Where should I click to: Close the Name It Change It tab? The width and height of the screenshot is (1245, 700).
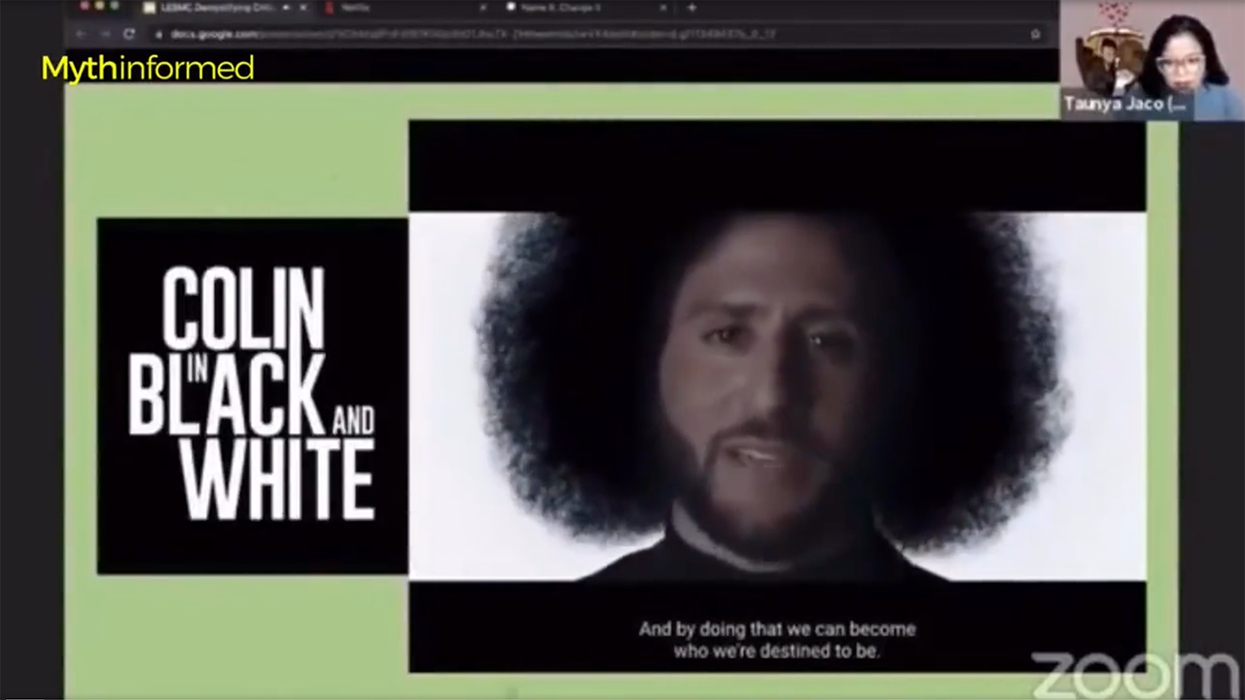pos(664,7)
